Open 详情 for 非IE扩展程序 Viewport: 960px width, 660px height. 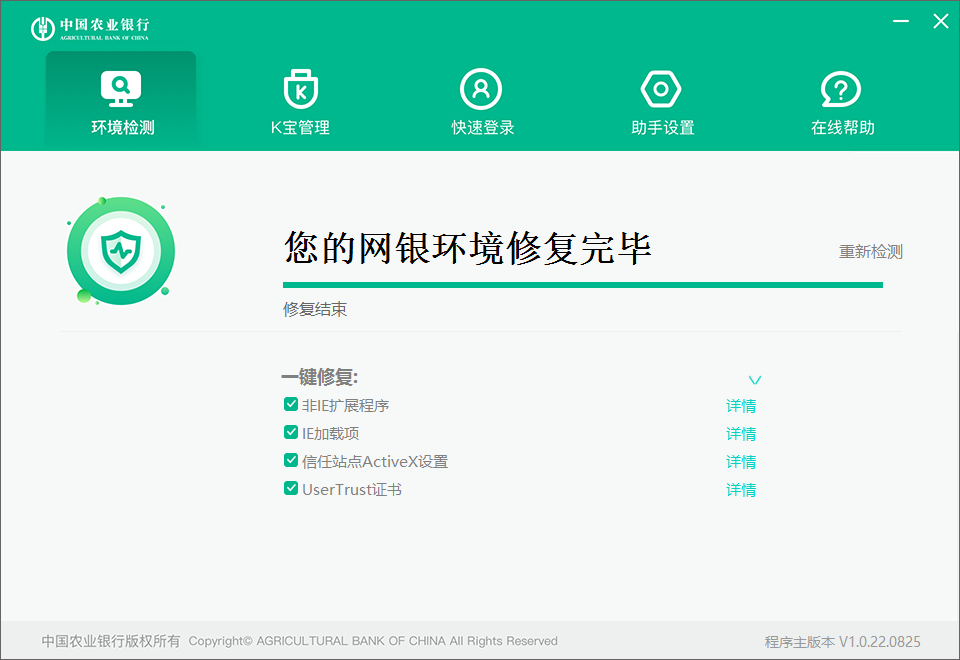[741, 406]
